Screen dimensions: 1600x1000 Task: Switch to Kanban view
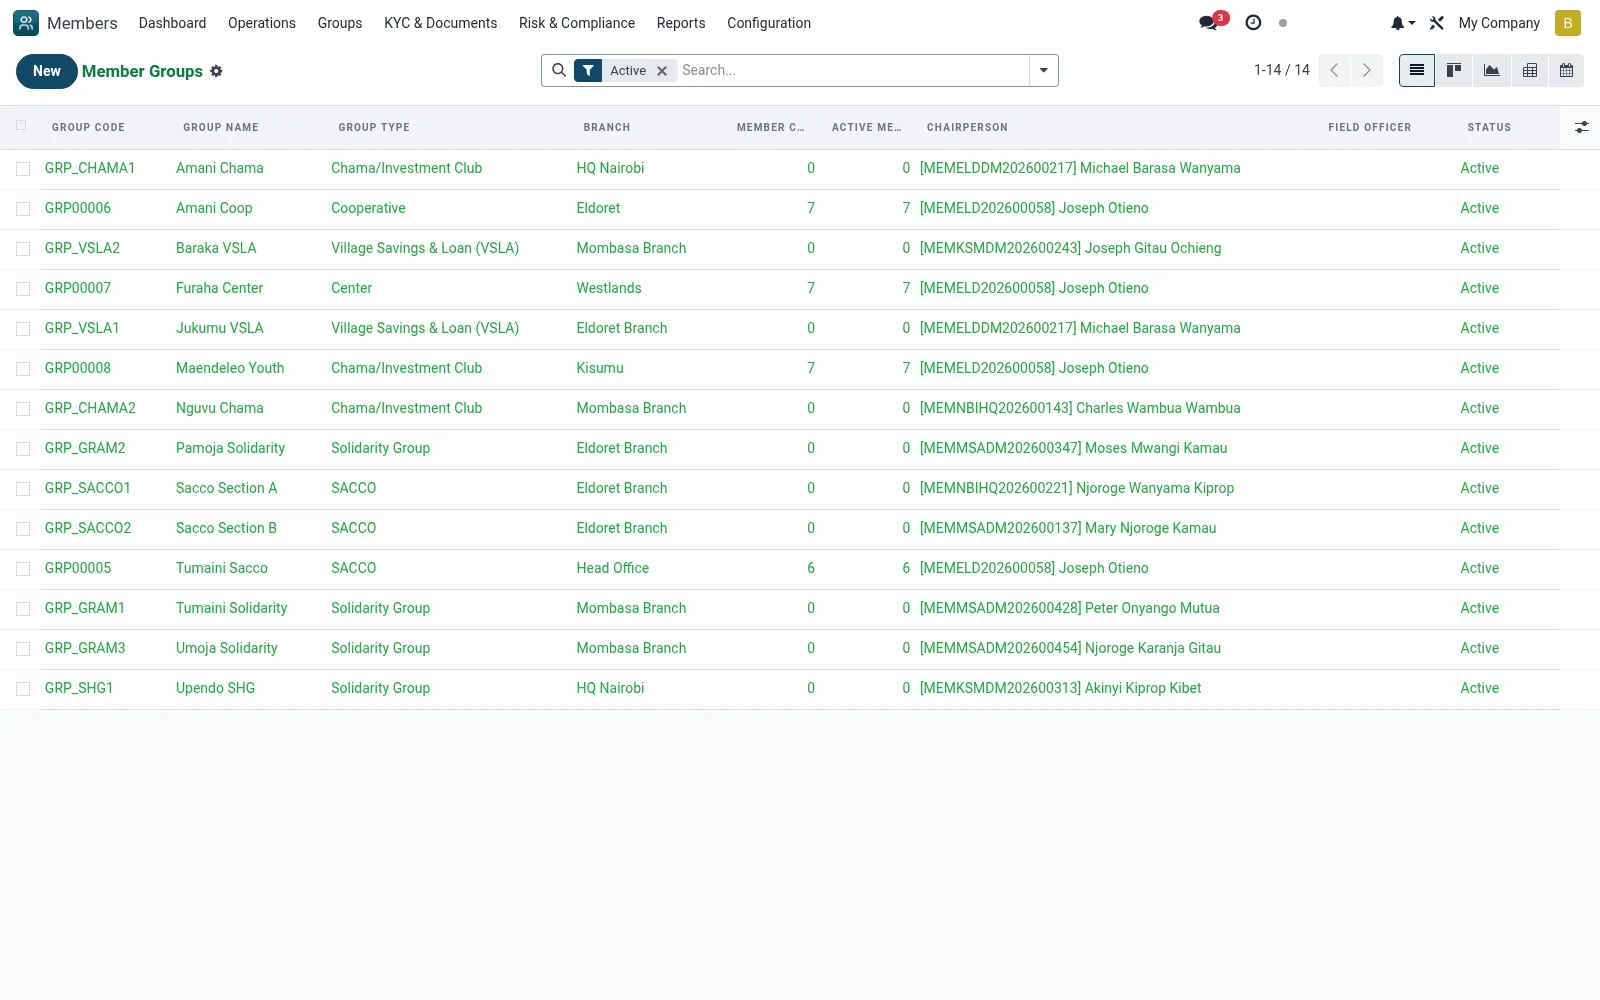1454,70
